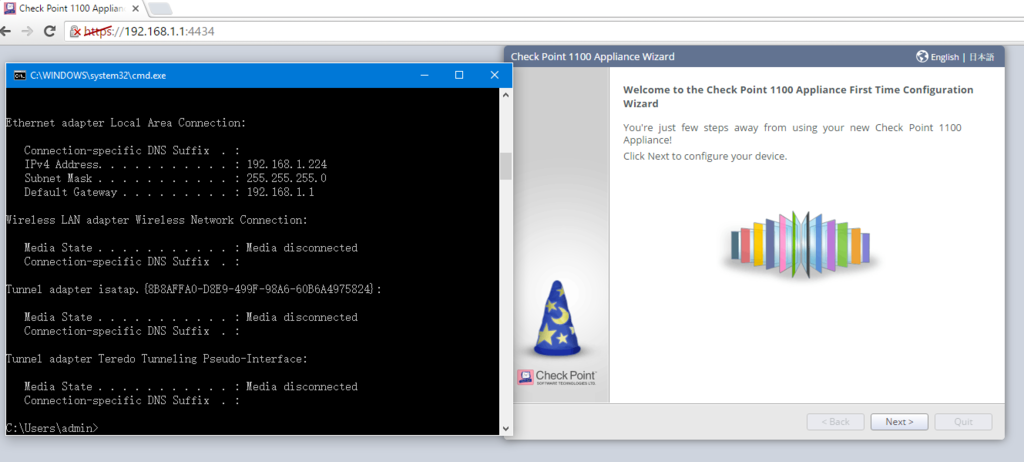Click the Check Point logo in wizard
1024x462 pixels.
pos(557,377)
